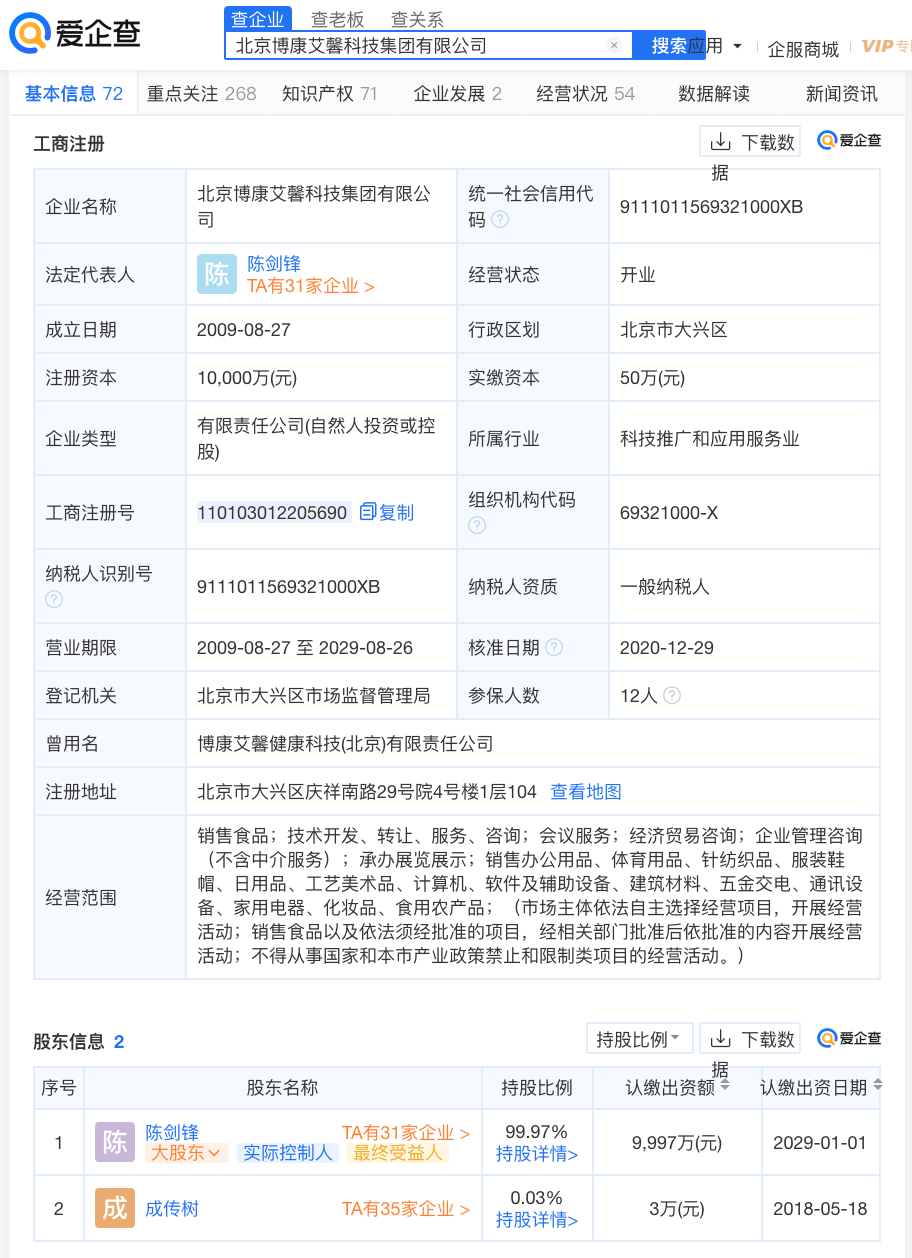912x1258 pixels.
Task: Switch to the 经营状况 tab
Action: pos(586,94)
